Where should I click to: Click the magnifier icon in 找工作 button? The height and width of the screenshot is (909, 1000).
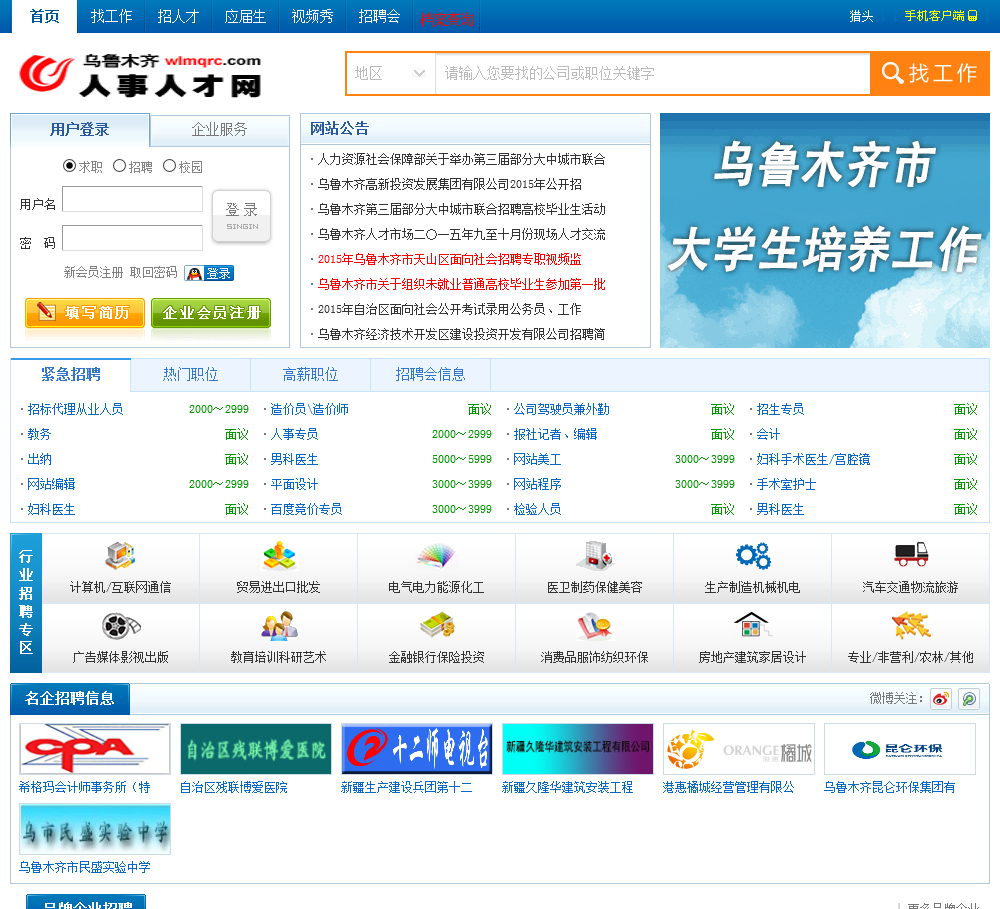[x=892, y=73]
